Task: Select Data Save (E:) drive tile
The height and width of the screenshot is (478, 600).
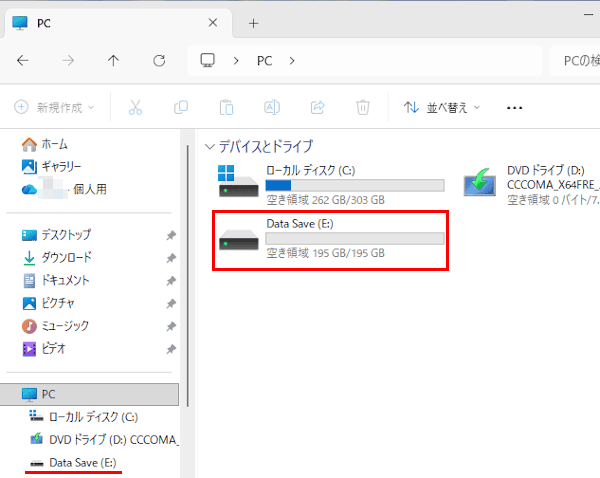Action: pyautogui.click(x=331, y=240)
